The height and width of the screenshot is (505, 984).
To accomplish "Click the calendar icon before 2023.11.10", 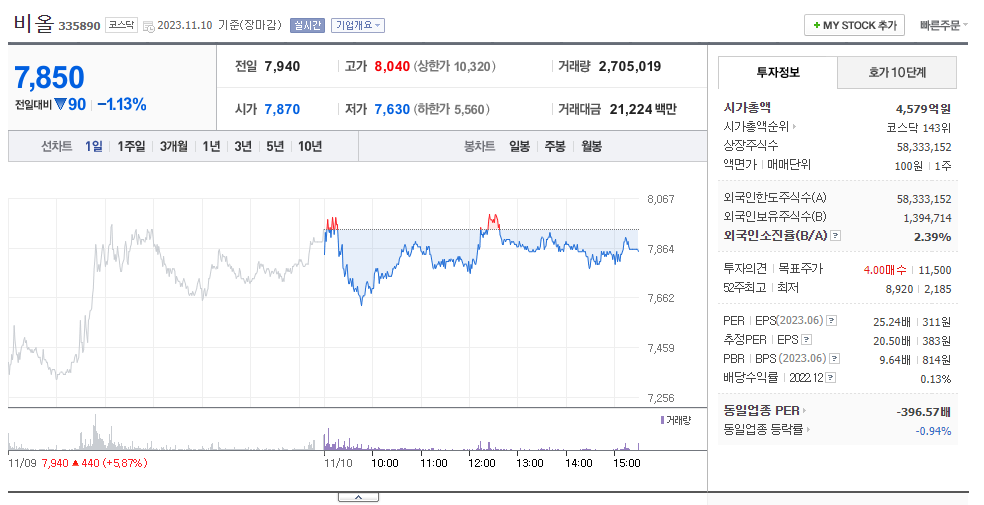I will [148, 26].
